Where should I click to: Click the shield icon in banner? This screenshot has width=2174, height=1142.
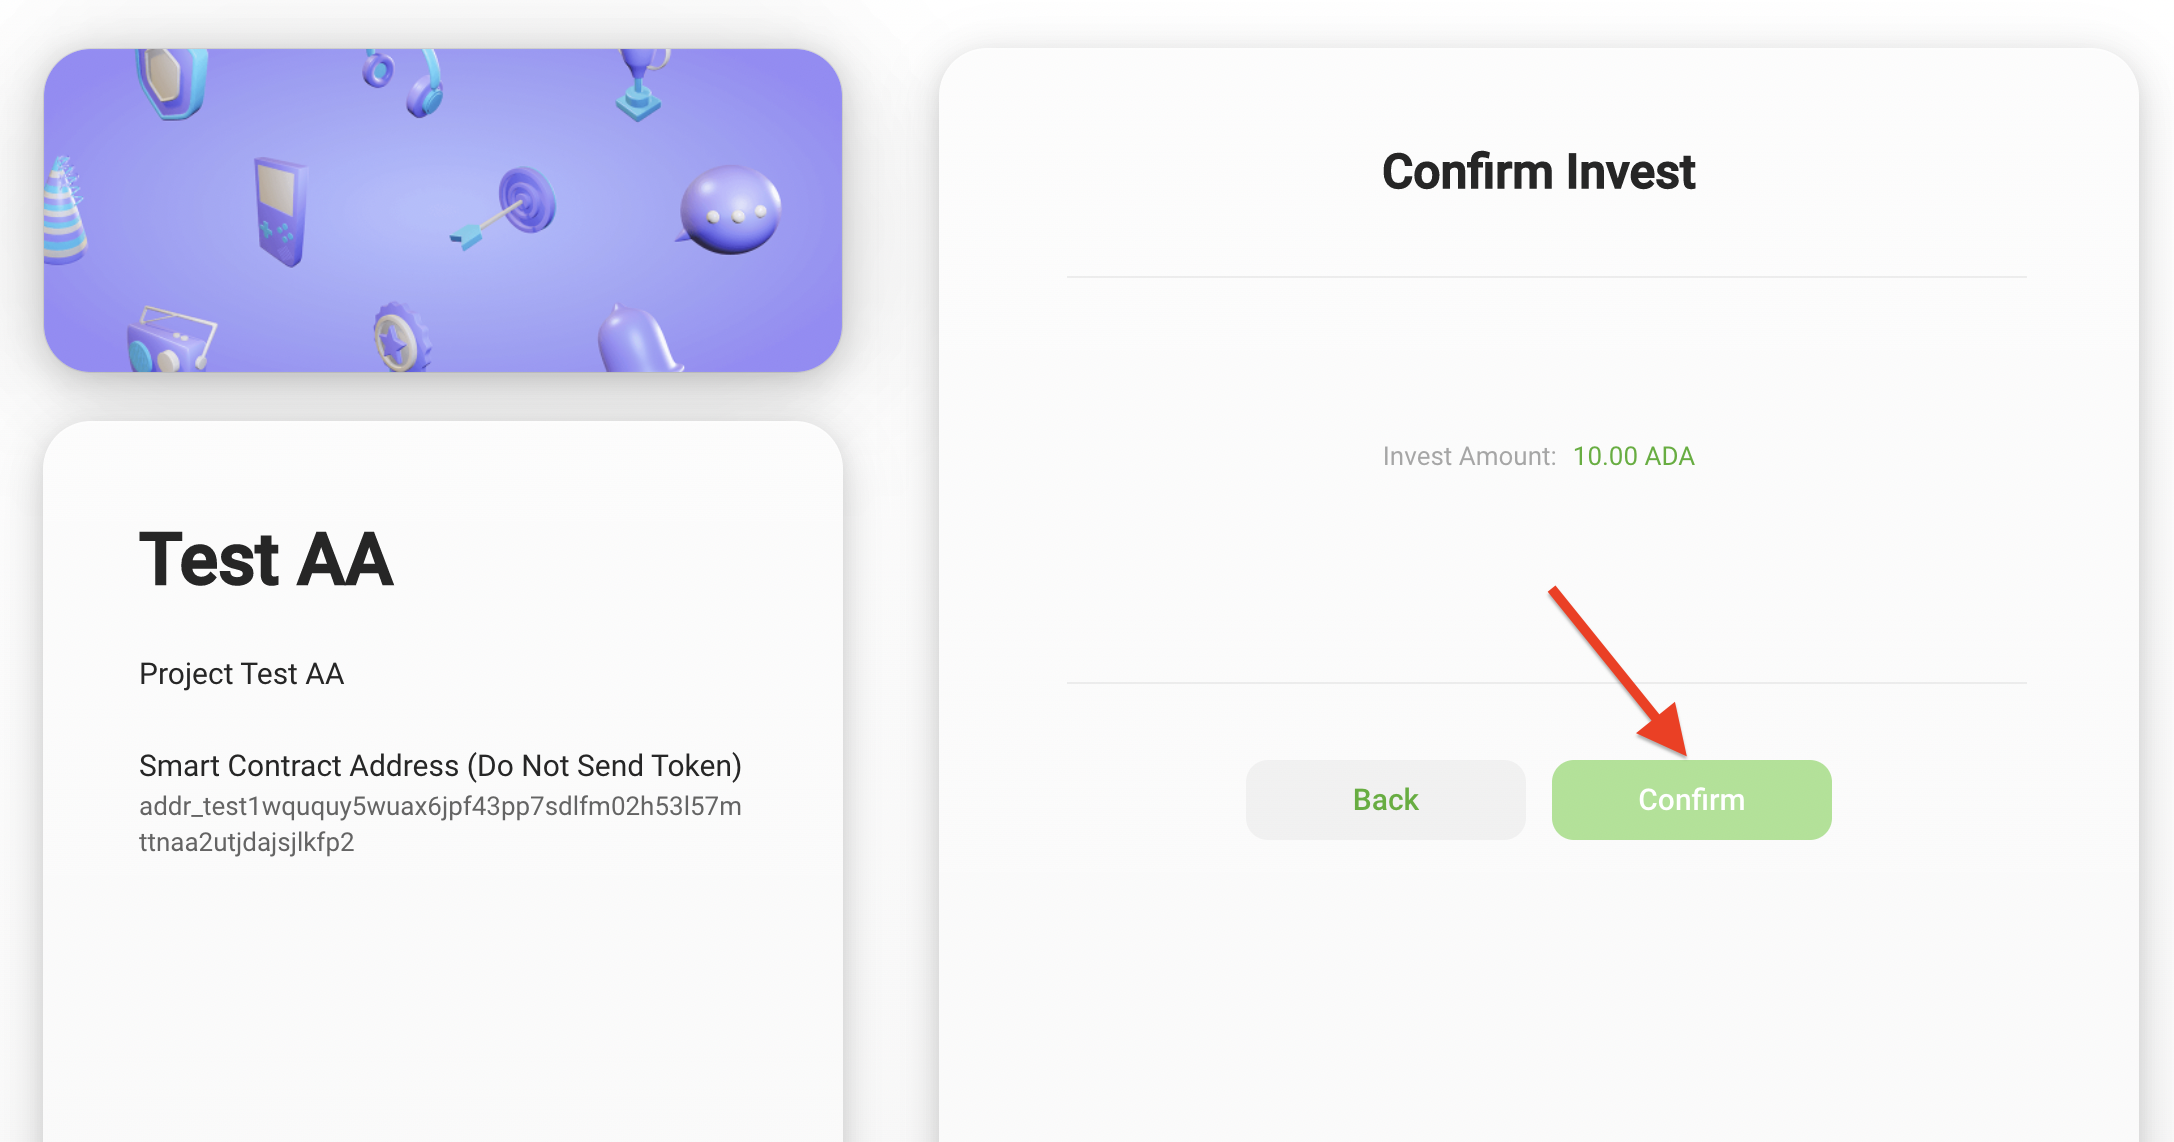point(172,82)
